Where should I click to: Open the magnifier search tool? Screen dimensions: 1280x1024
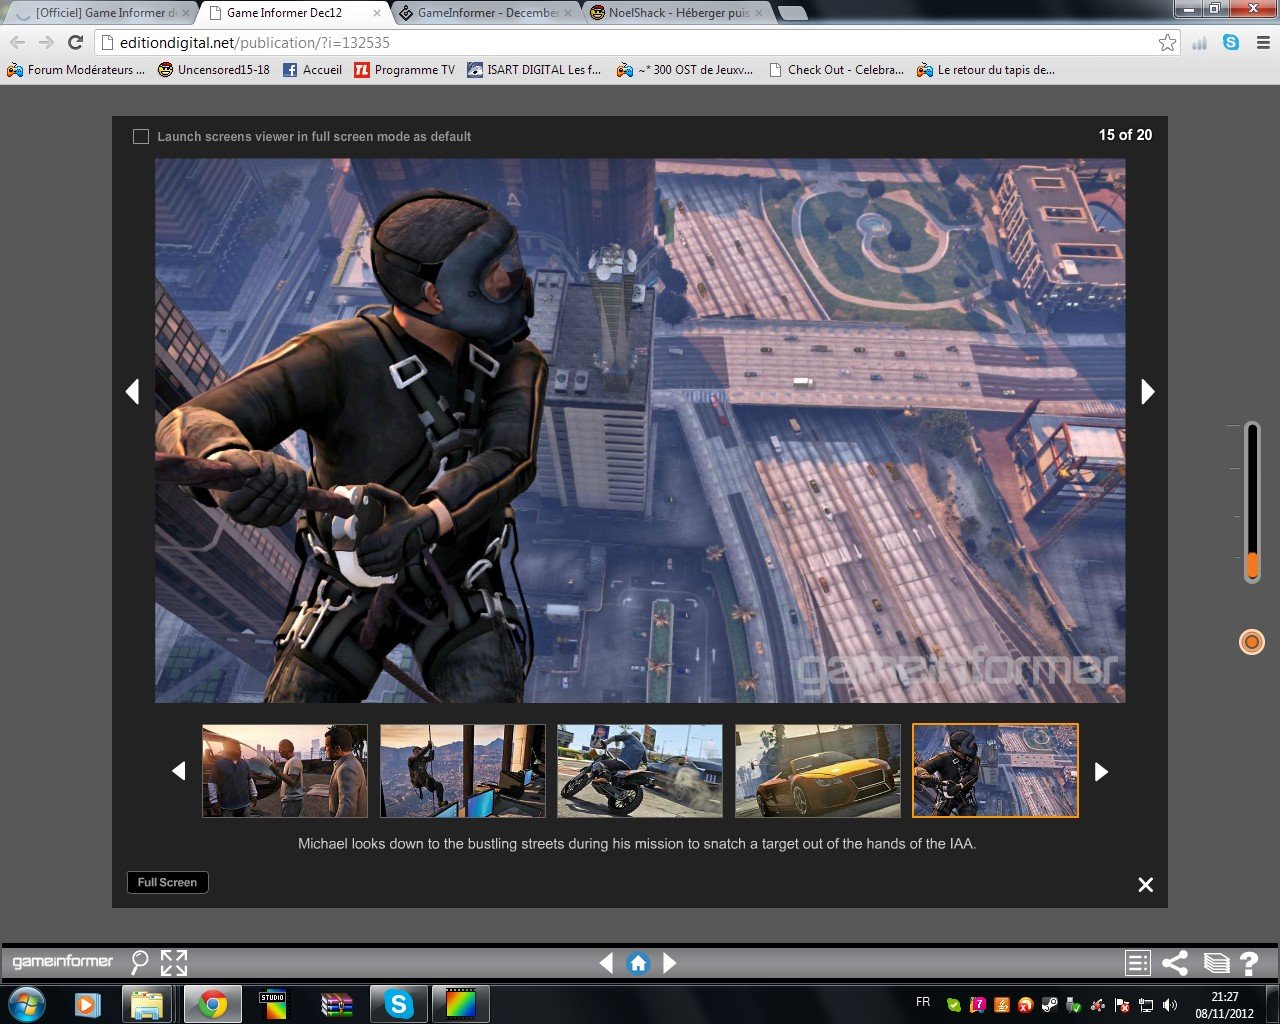[x=140, y=962]
